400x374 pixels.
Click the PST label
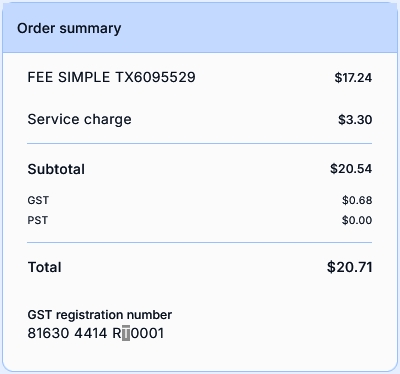38,220
